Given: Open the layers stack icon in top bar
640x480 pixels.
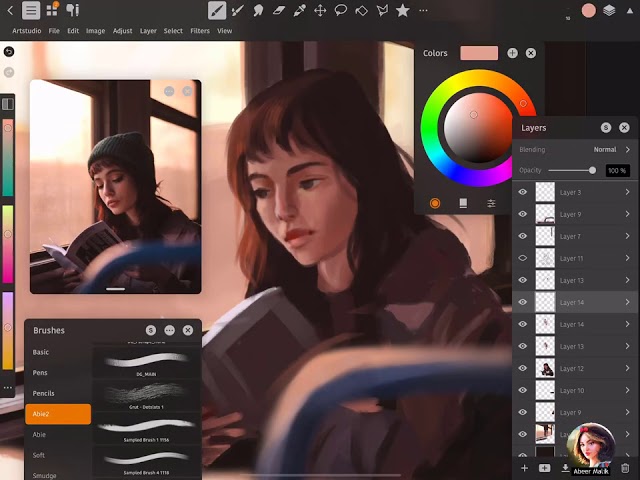Looking at the screenshot, I should [609, 10].
